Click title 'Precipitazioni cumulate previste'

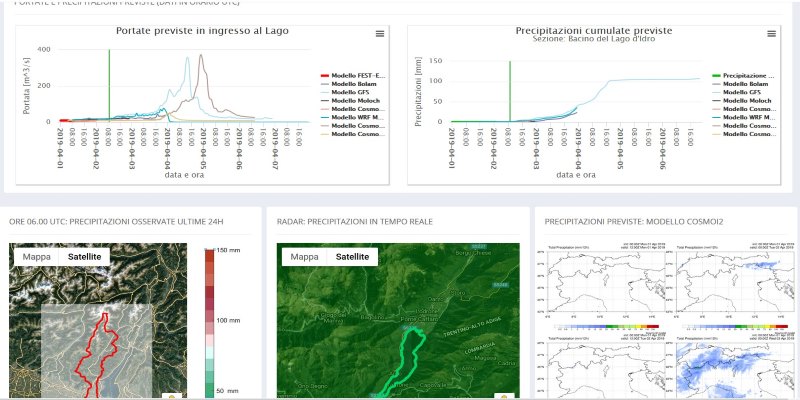click(x=594, y=31)
